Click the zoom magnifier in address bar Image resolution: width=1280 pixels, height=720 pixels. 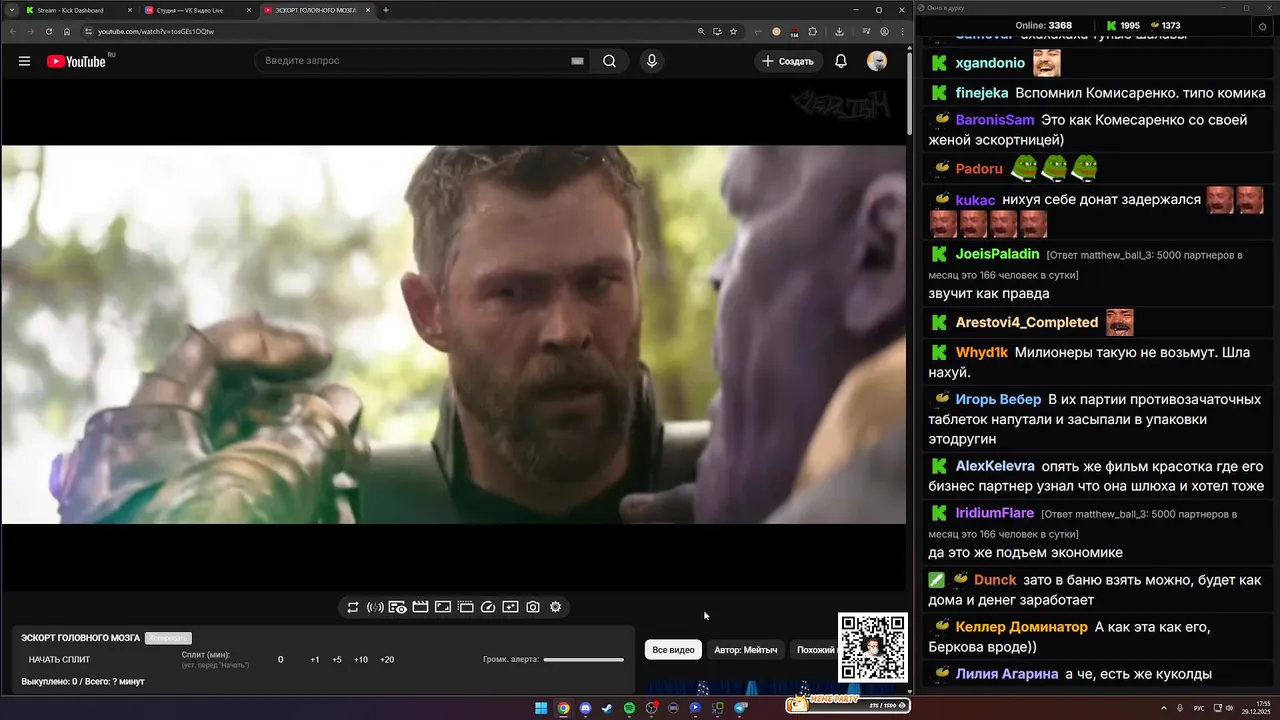coord(701,31)
